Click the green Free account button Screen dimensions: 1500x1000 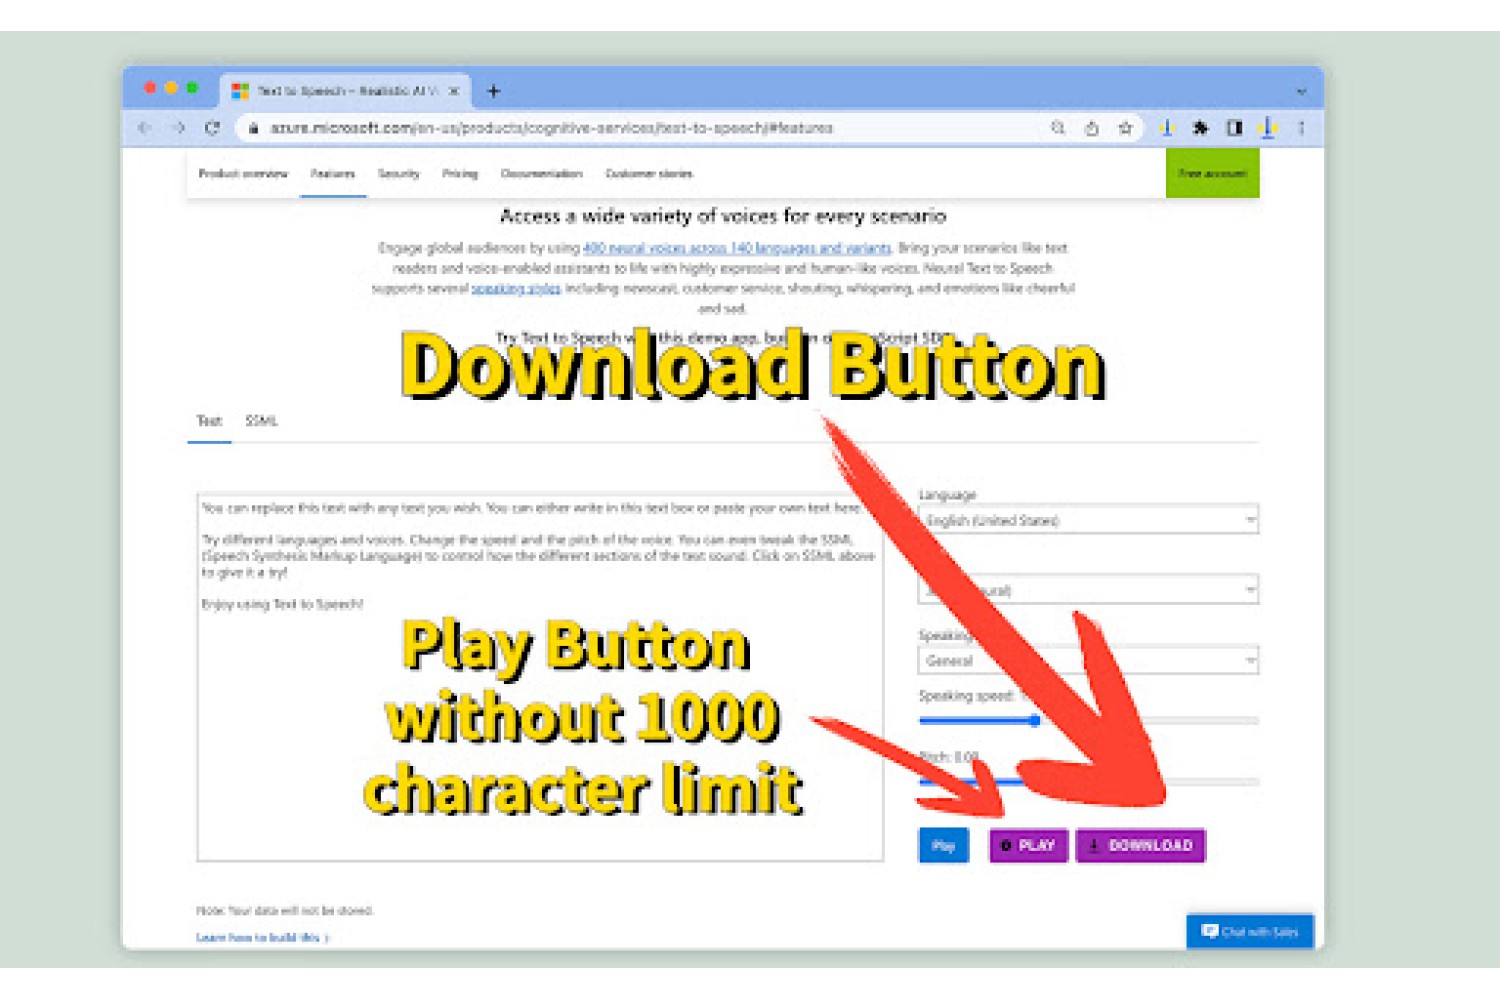[x=1212, y=173]
